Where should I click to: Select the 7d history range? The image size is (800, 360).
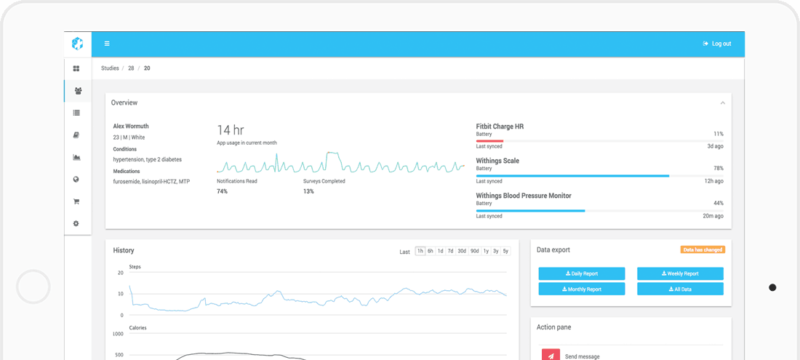(x=451, y=251)
